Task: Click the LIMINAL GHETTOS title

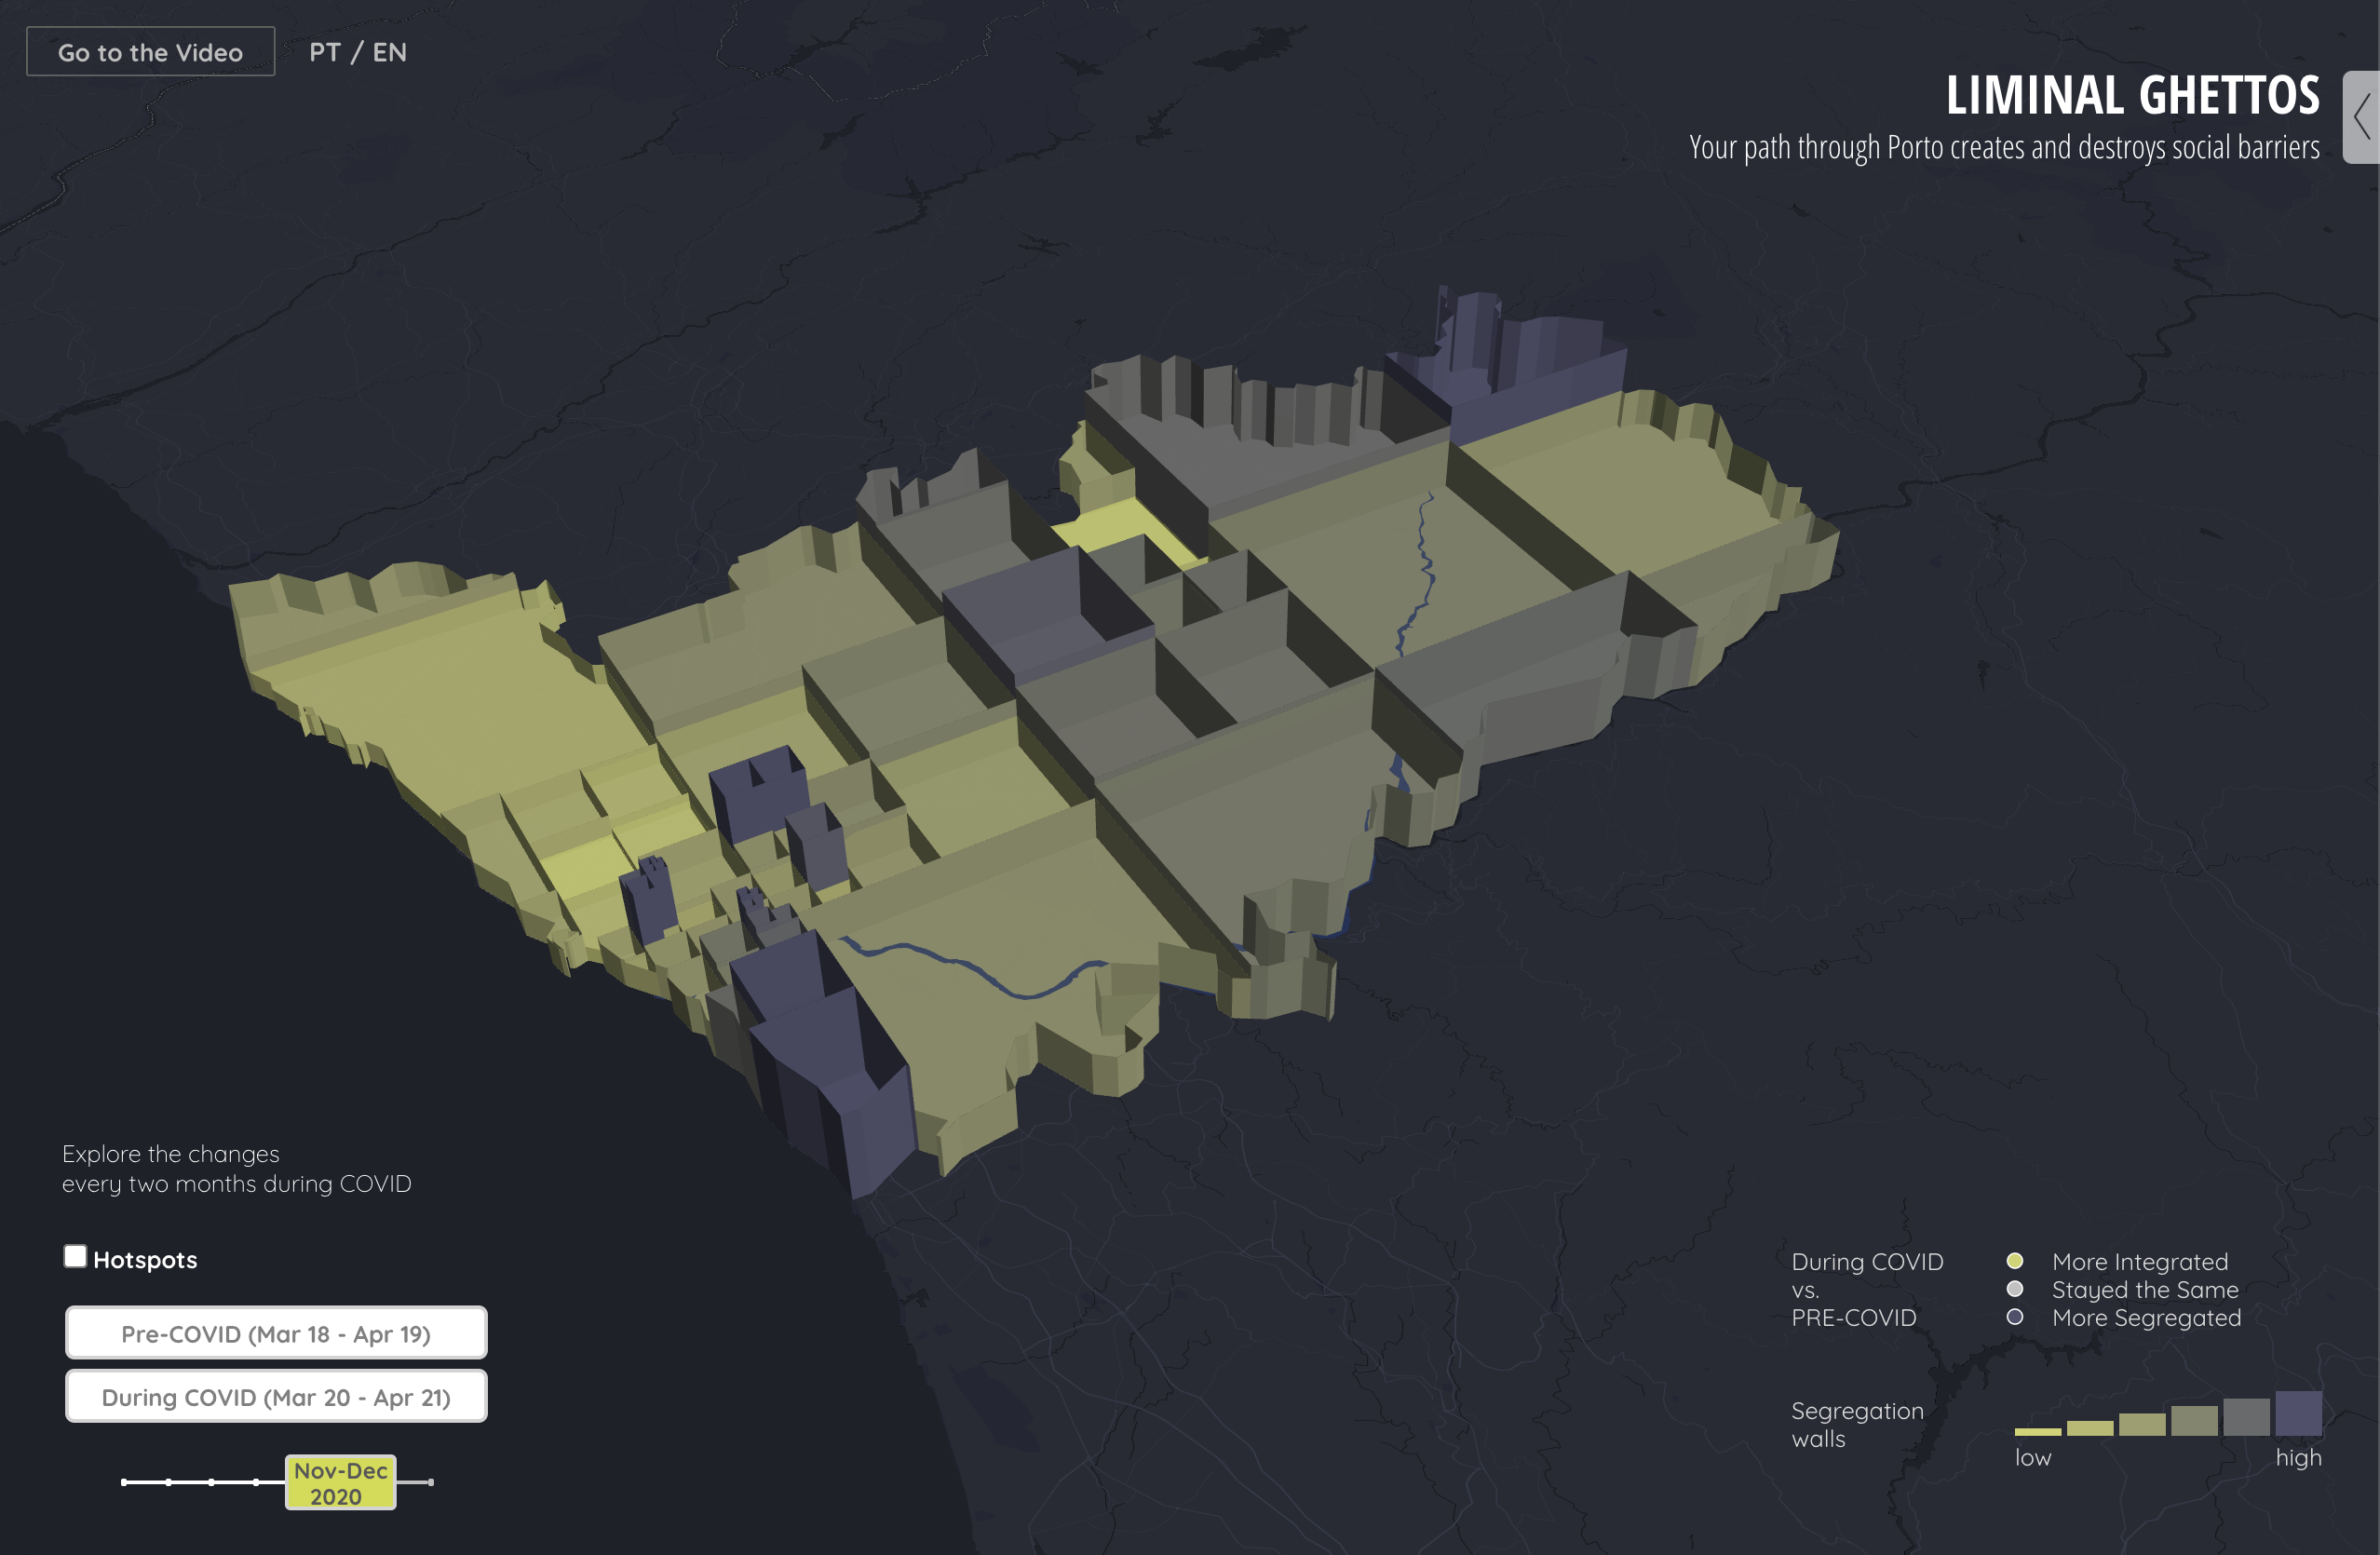Action: coord(2132,96)
